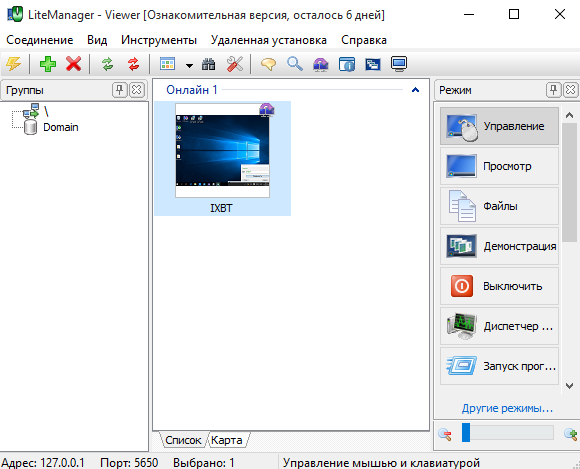Open the Соединение menu
Image resolution: width=580 pixels, height=469 pixels.
point(40,40)
